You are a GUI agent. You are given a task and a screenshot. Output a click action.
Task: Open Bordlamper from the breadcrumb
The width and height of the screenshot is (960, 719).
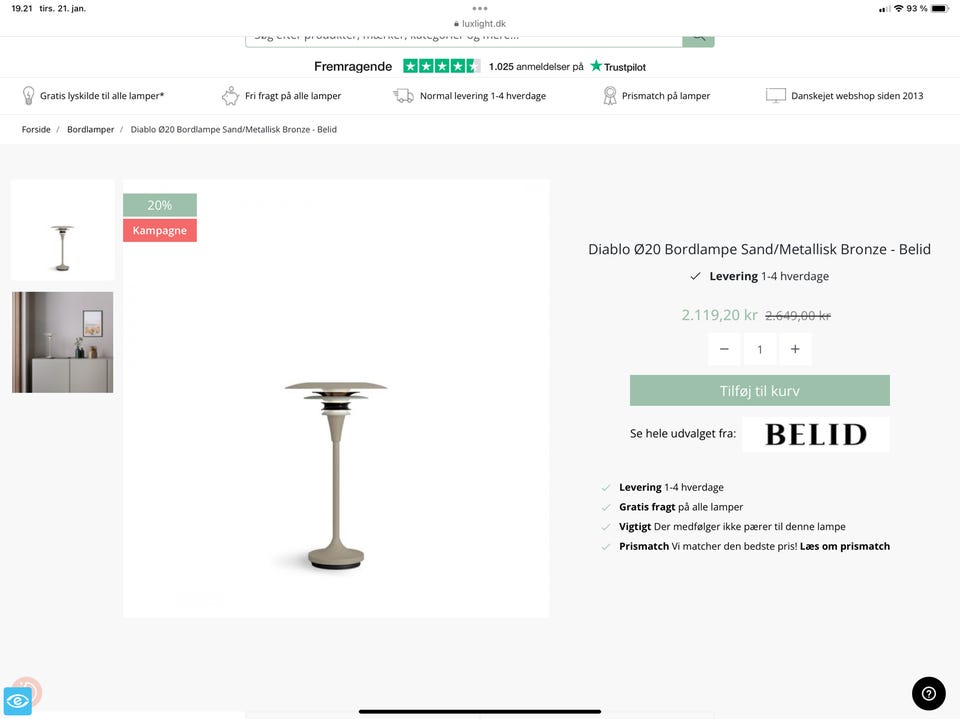coord(90,129)
